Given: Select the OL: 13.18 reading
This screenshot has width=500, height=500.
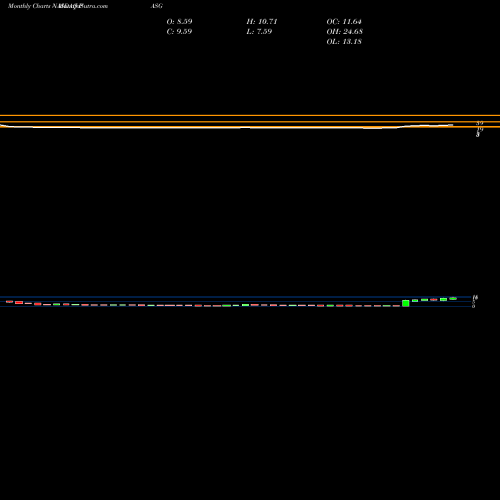Looking at the screenshot, I should 344,41.
